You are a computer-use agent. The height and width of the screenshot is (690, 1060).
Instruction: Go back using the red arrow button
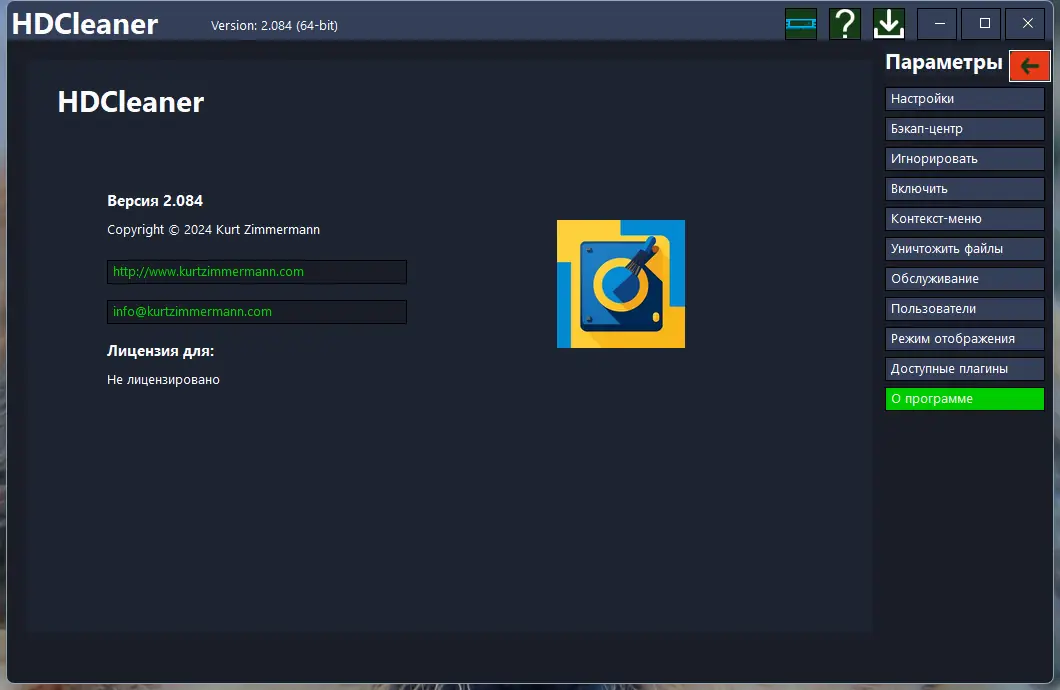[x=1030, y=66]
